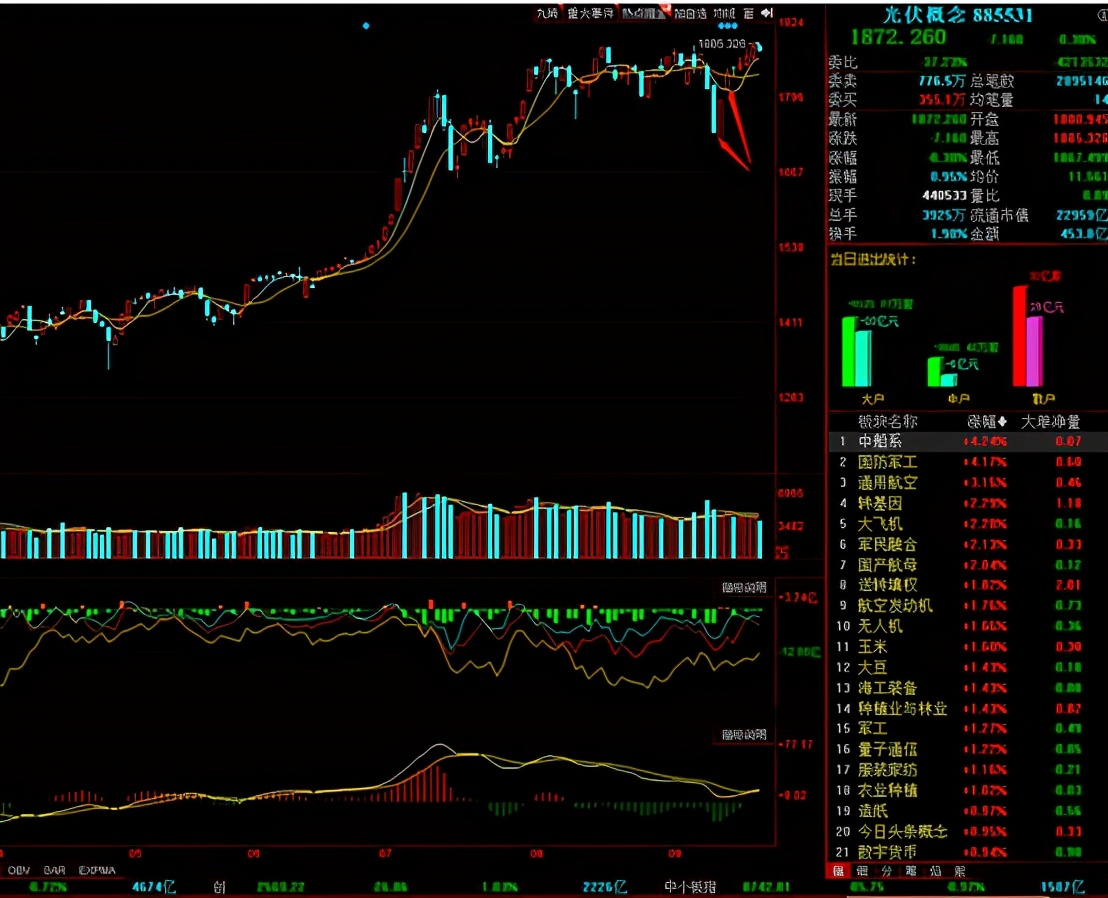Open the 九转 indicator tab
Image resolution: width=1108 pixels, height=898 pixels.
(x=547, y=13)
